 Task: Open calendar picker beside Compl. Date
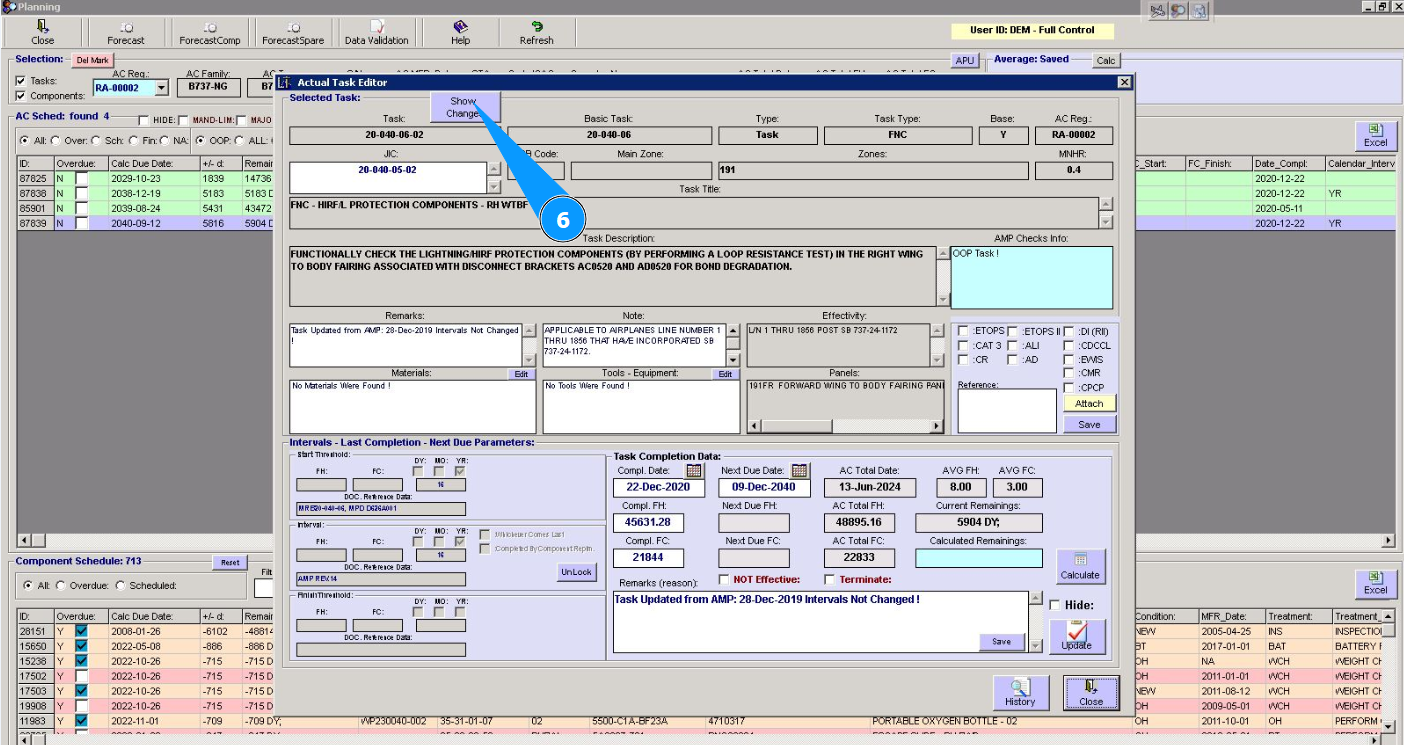pos(693,471)
